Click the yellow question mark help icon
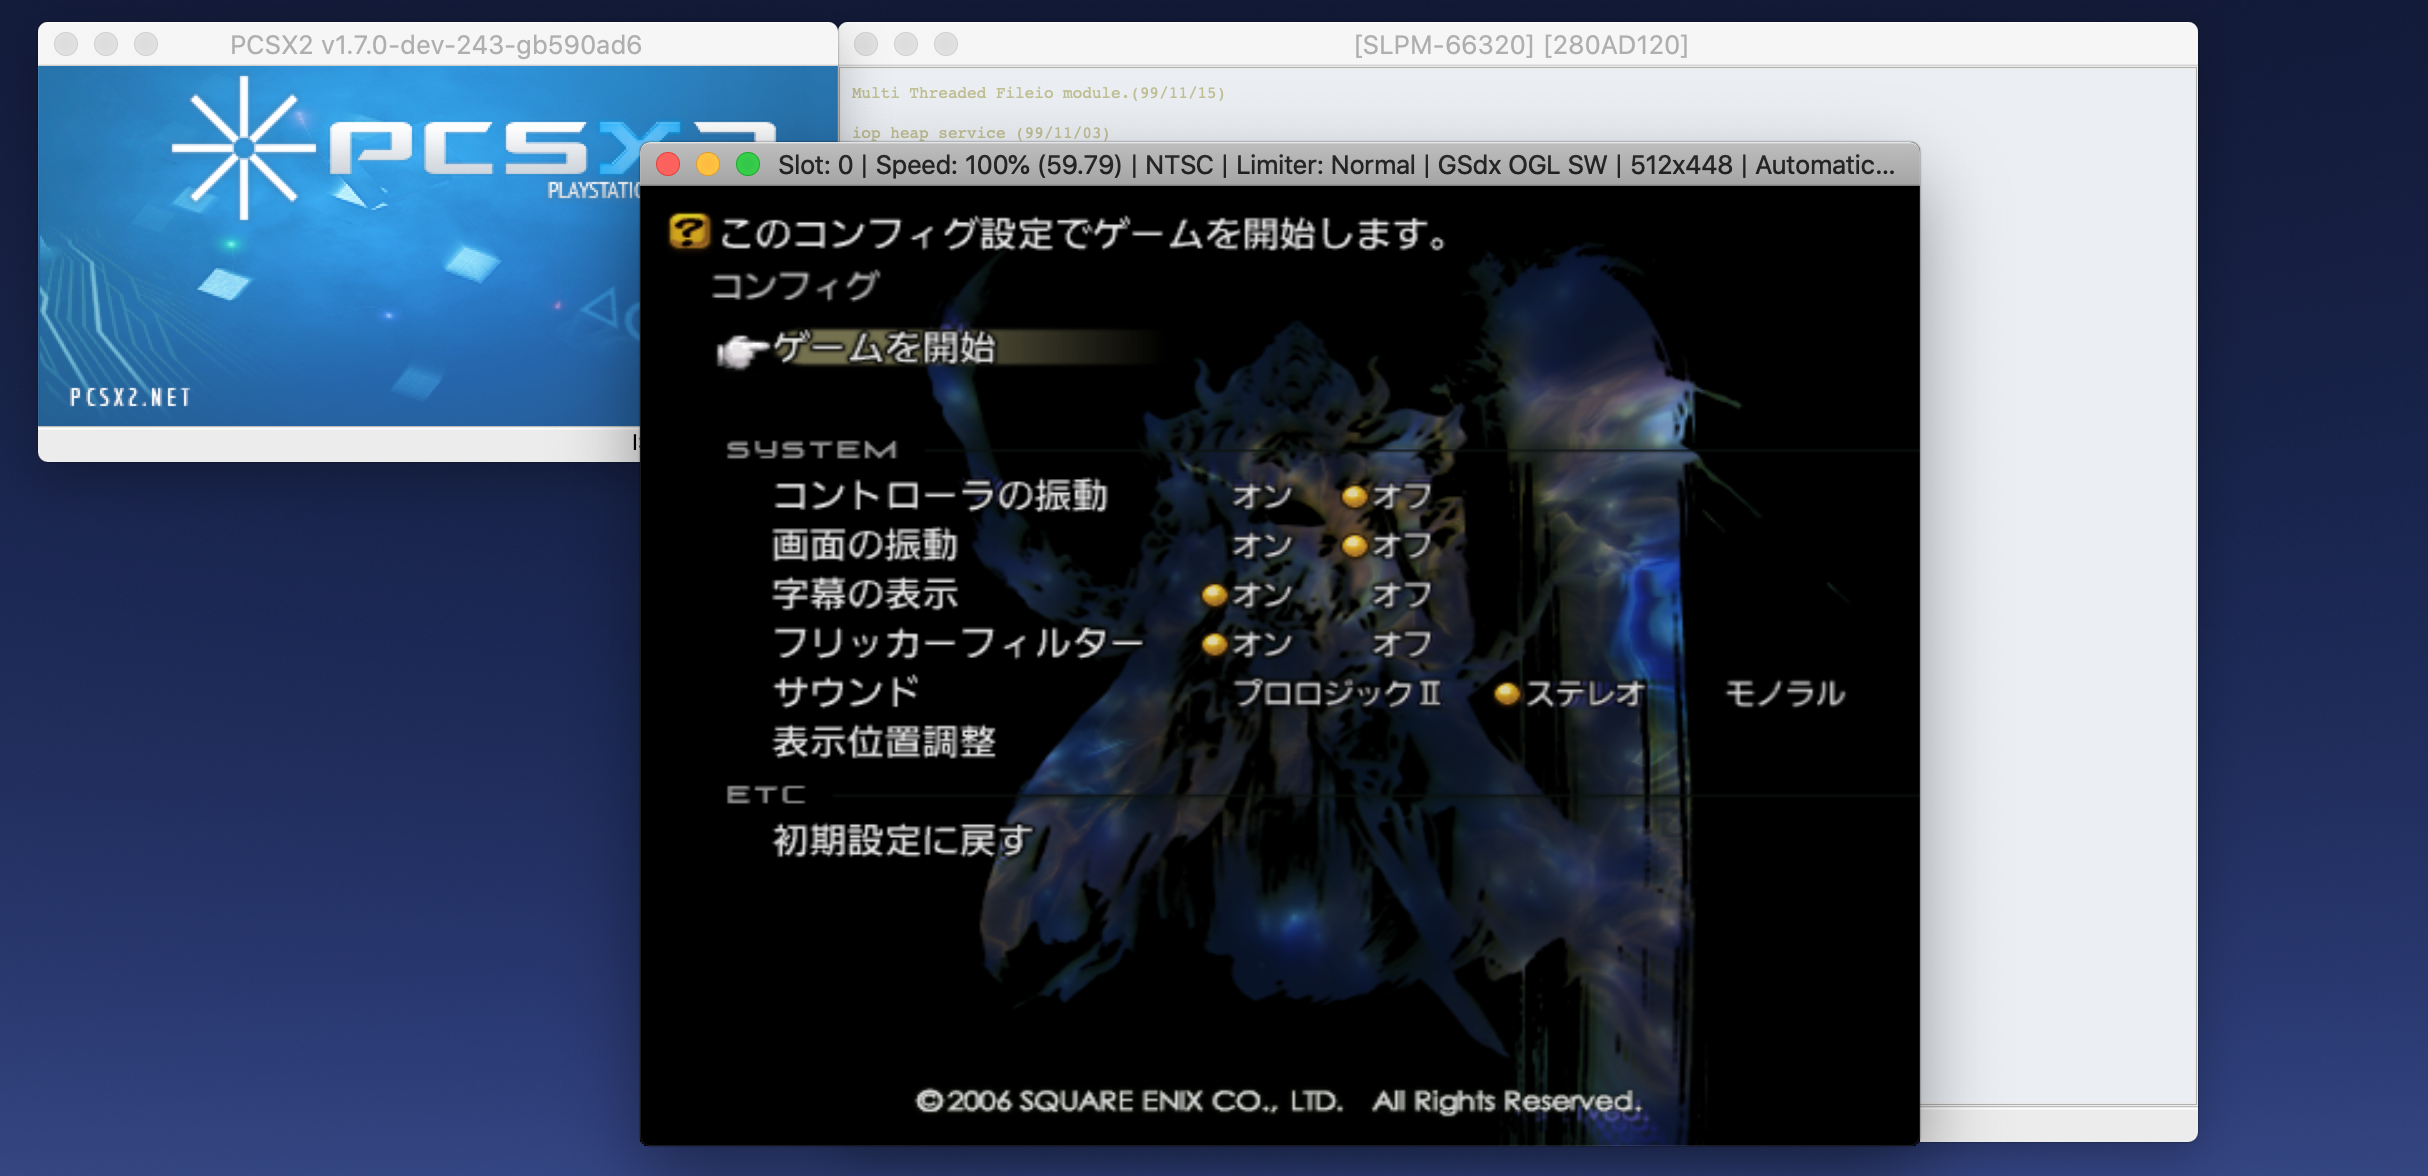 coord(689,232)
